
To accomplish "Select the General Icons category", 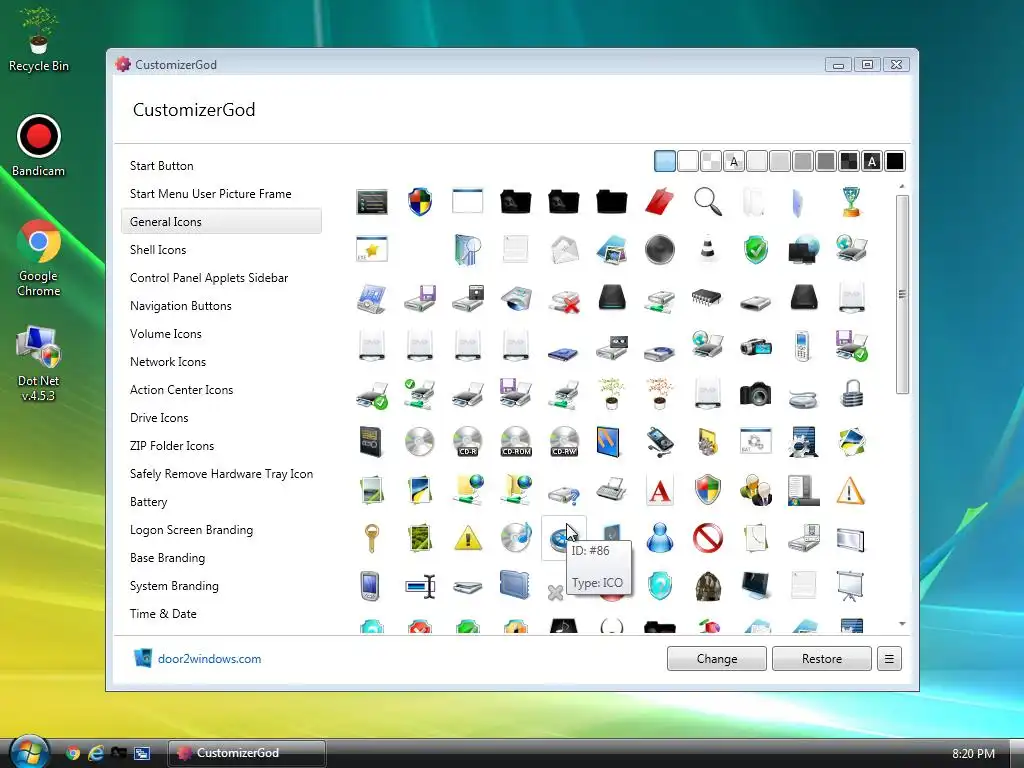I will (x=221, y=221).
